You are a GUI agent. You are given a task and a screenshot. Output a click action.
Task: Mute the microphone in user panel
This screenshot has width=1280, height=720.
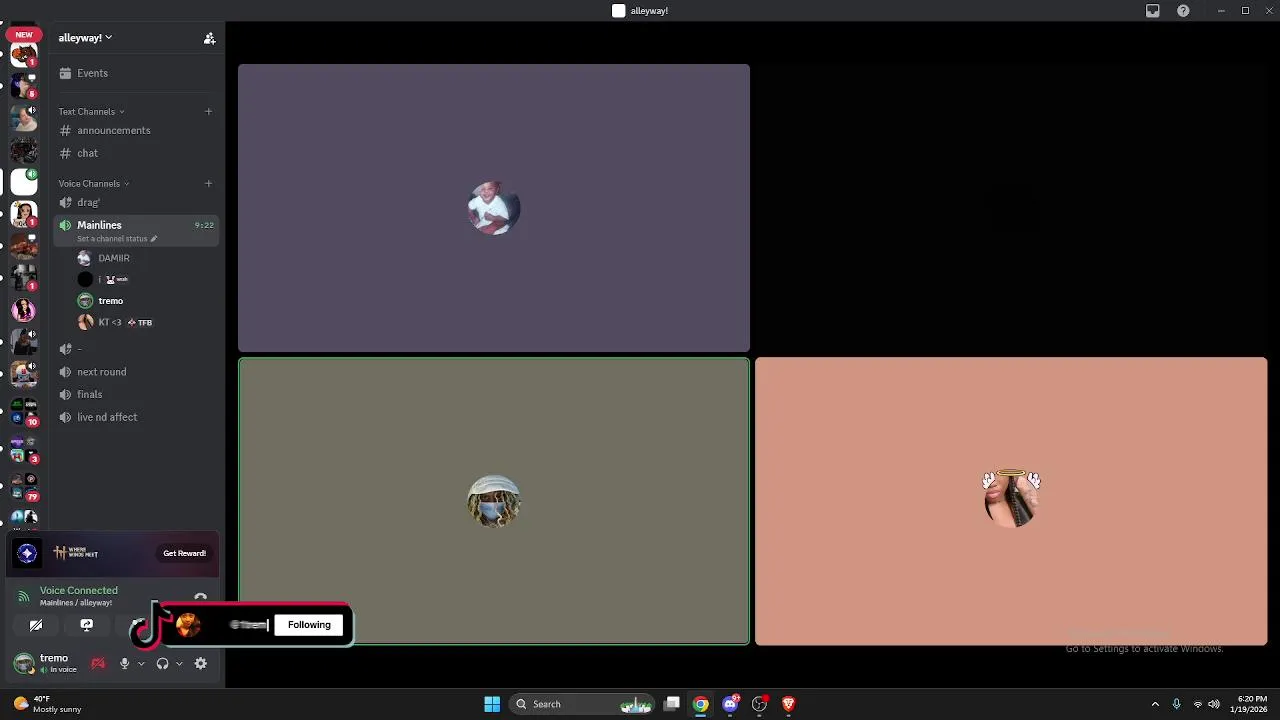pyautogui.click(x=124, y=663)
